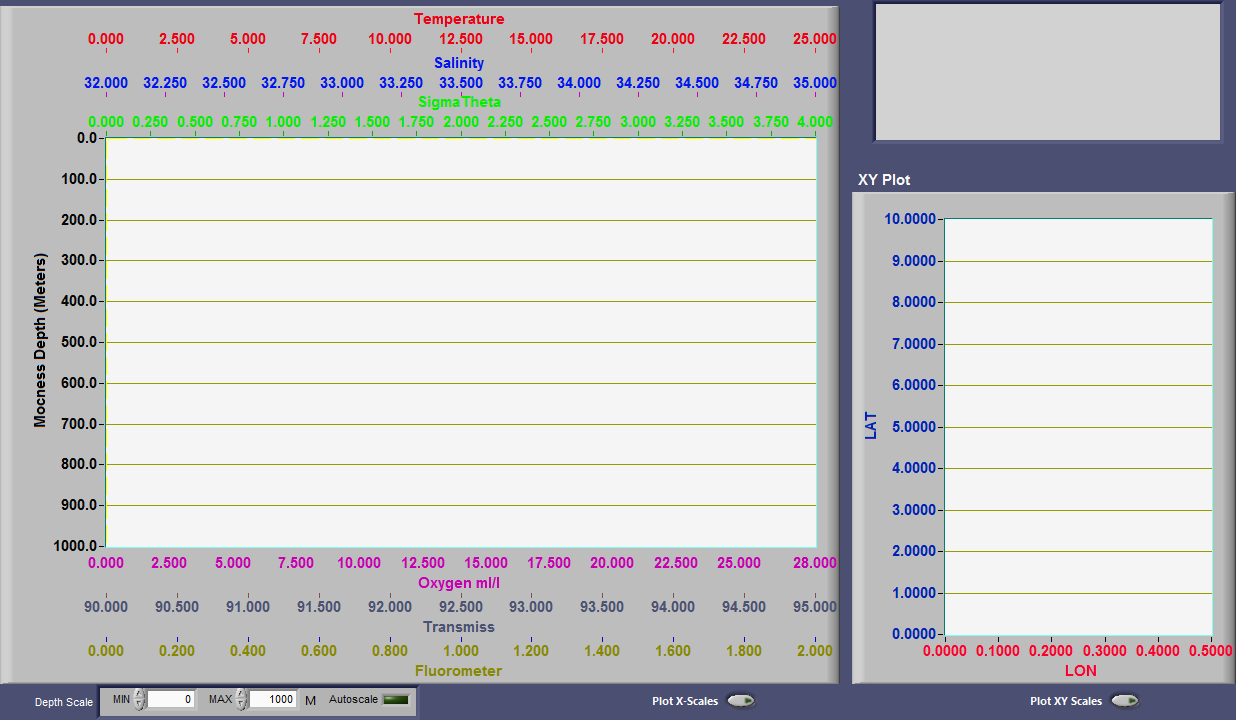
Task: Select the Fluorometer axis title
Action: (459, 671)
